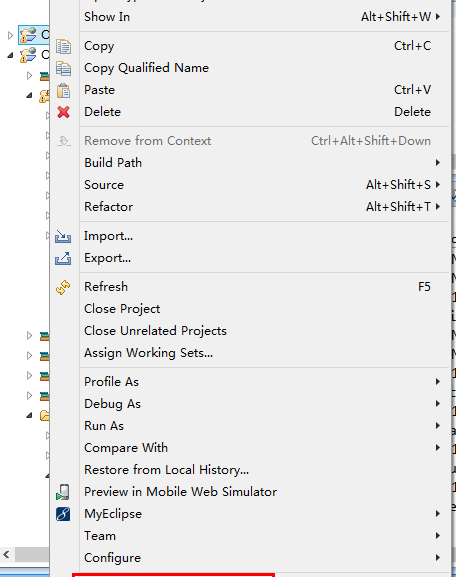
Task: Click the Mobile Web Simulator phone icon
Action: (63, 492)
